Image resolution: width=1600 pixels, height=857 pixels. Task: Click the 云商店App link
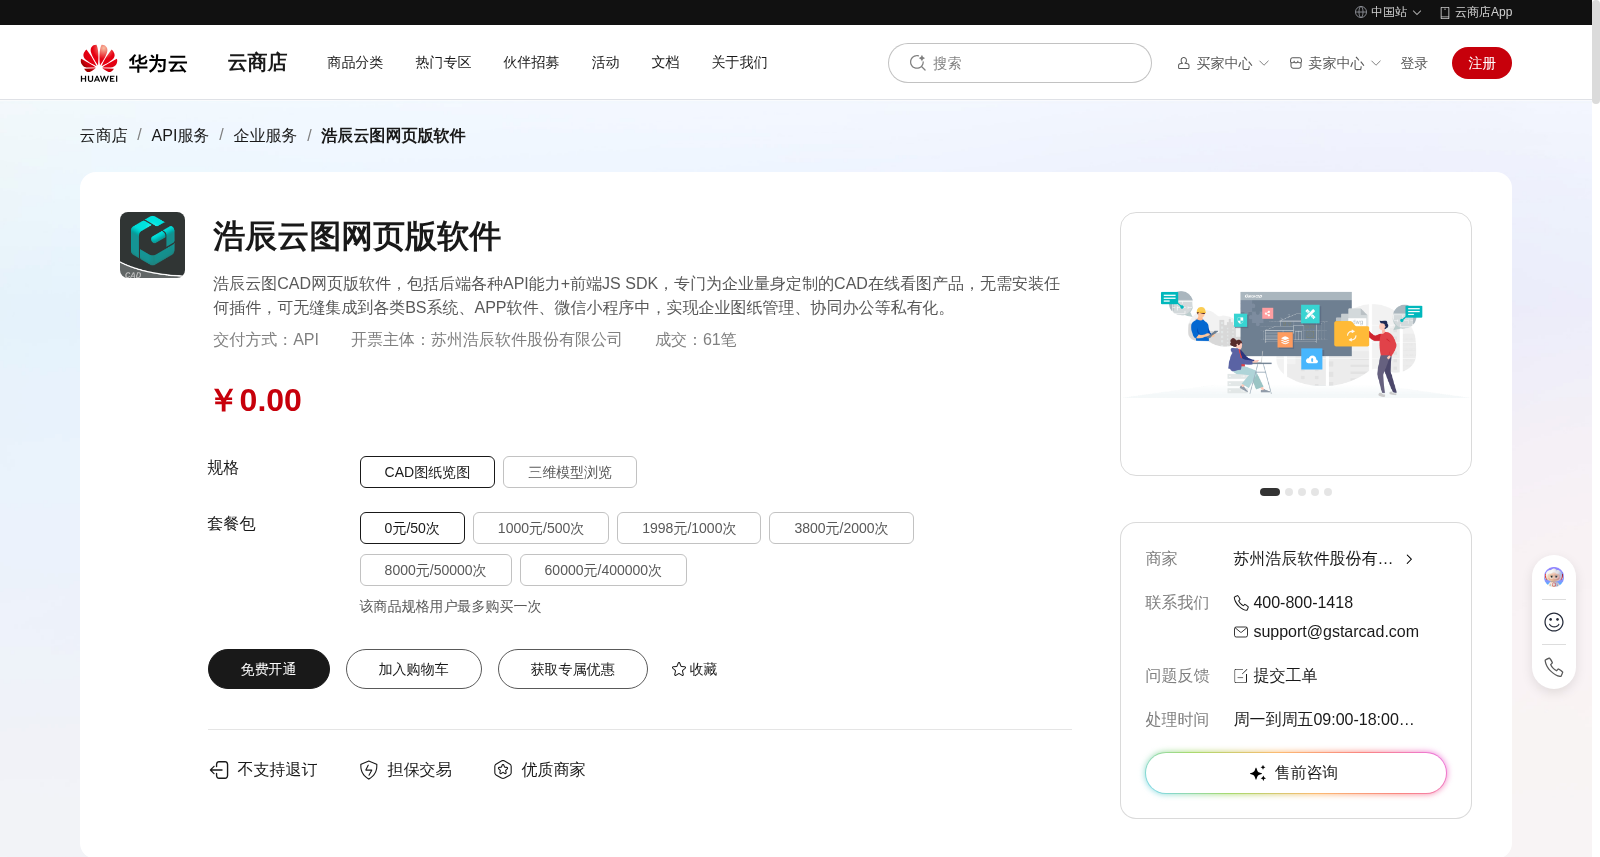point(1476,12)
